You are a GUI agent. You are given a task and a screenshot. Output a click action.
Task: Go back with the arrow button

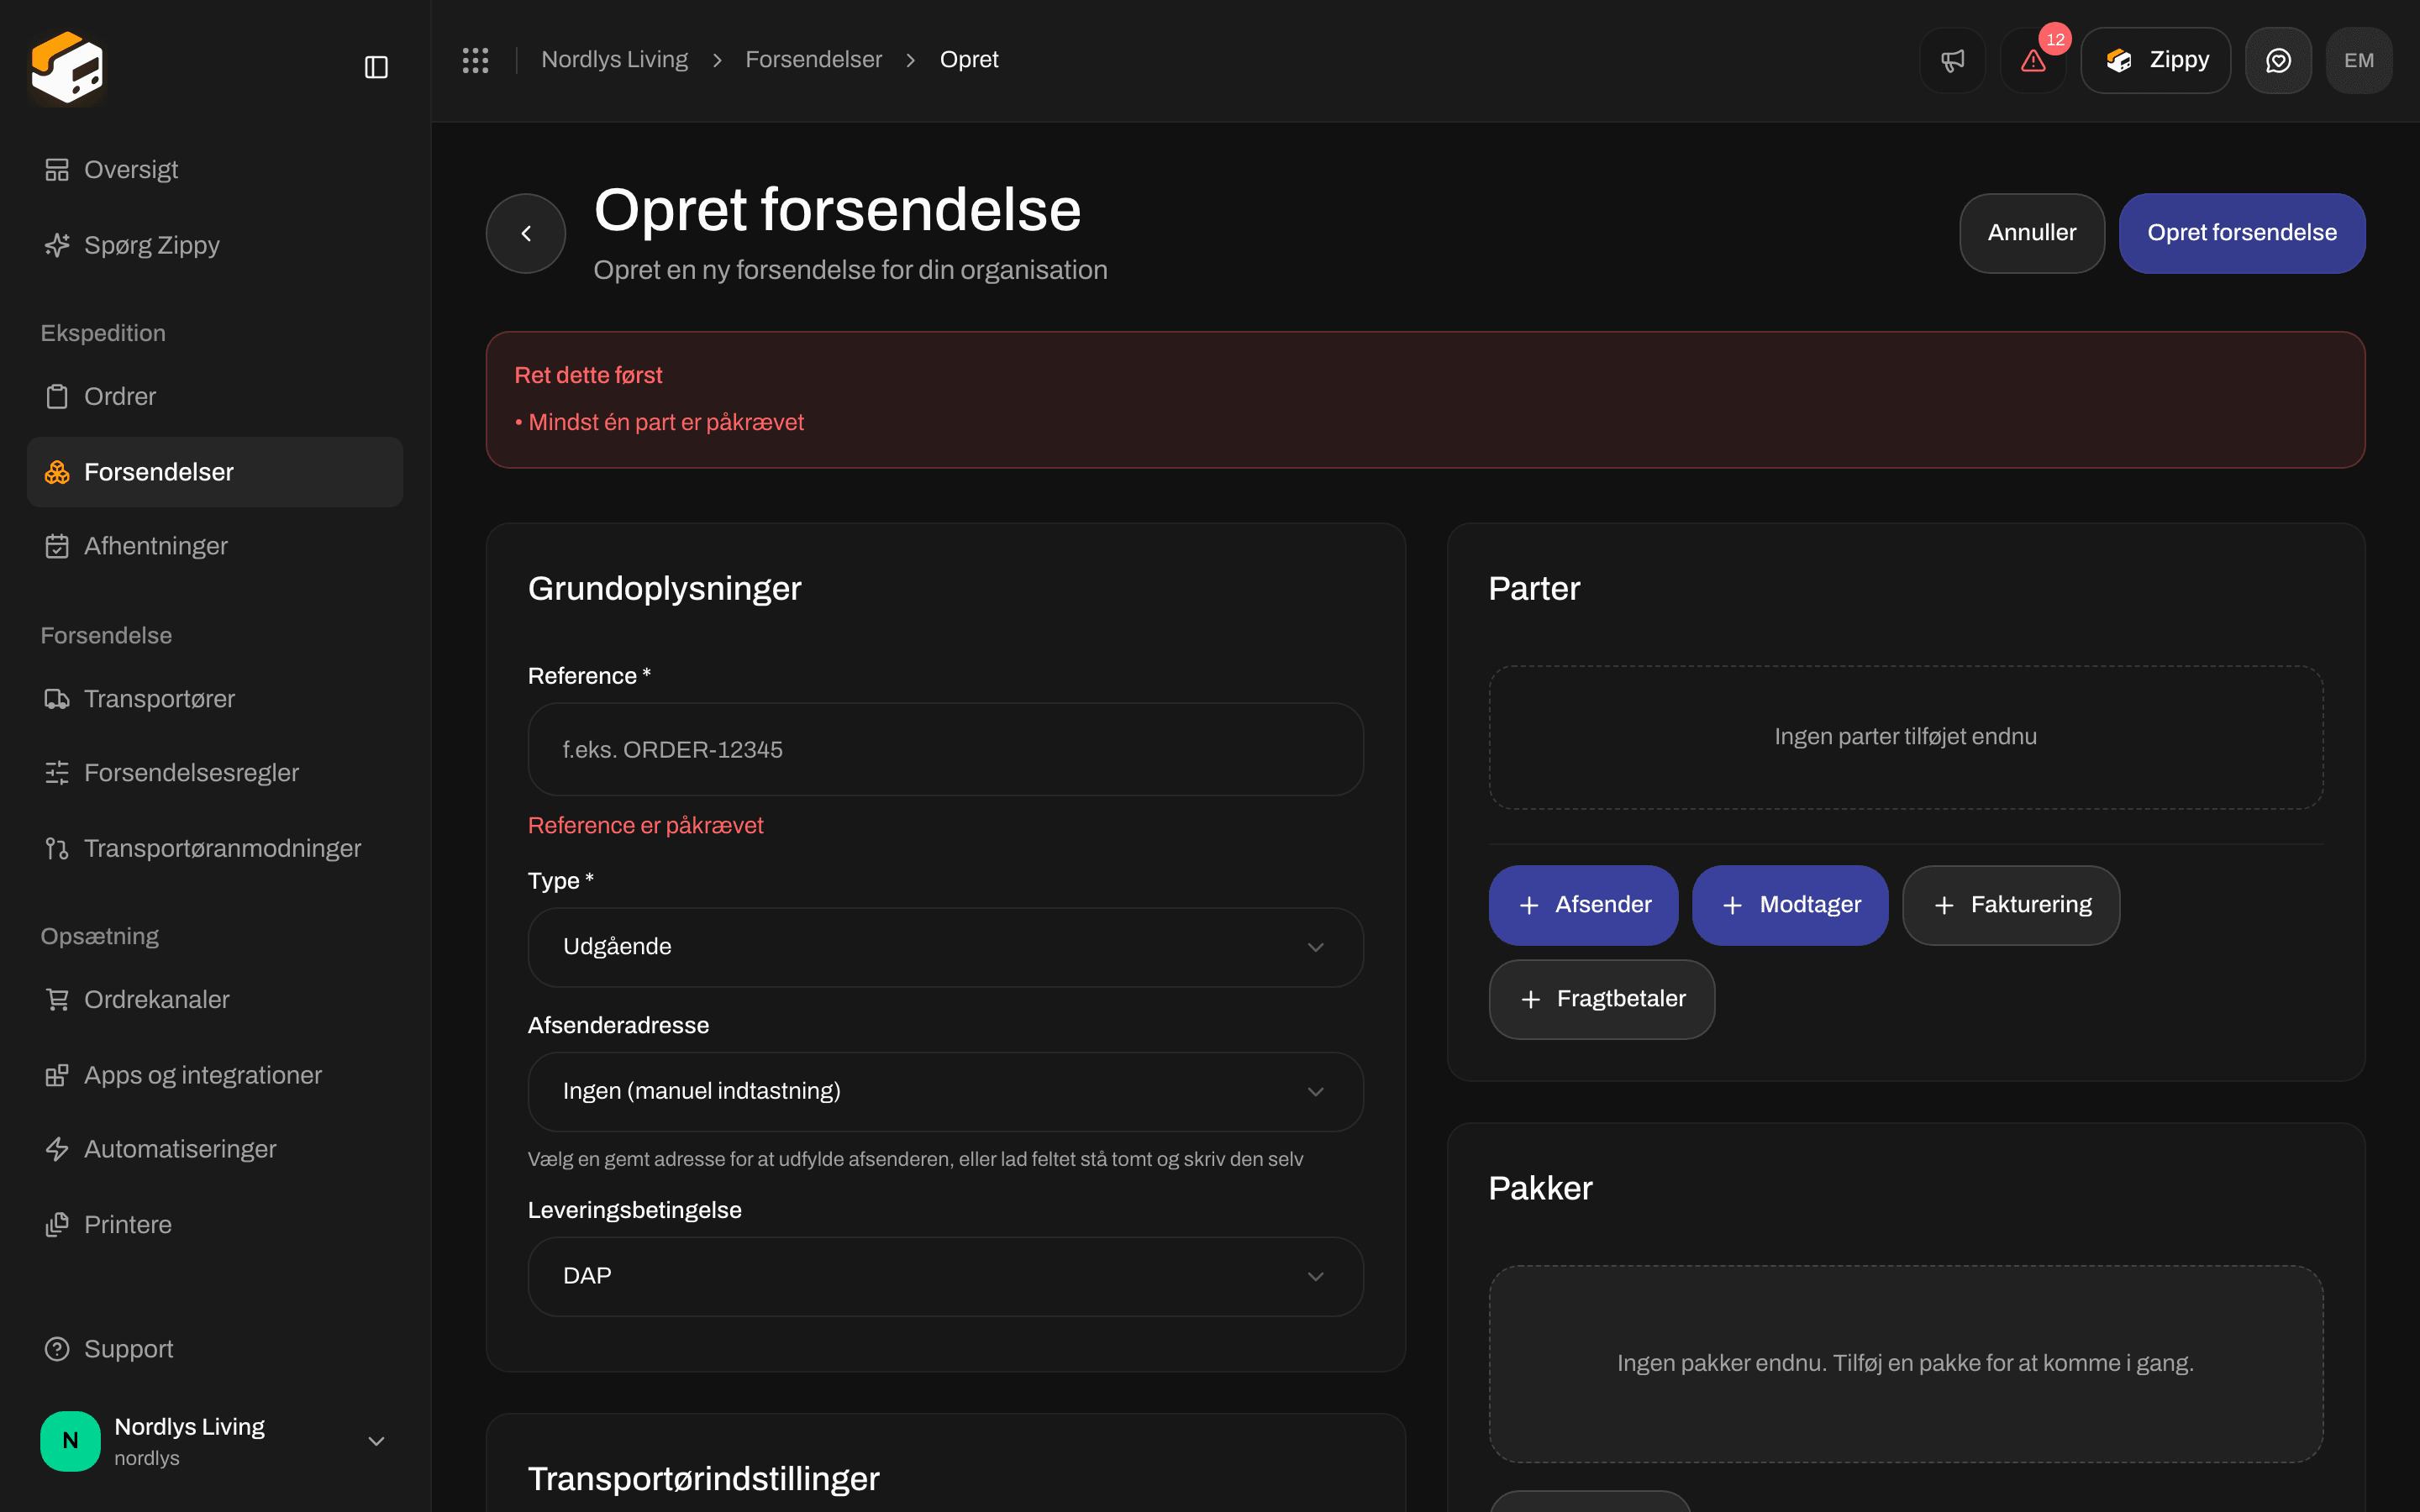tap(526, 233)
